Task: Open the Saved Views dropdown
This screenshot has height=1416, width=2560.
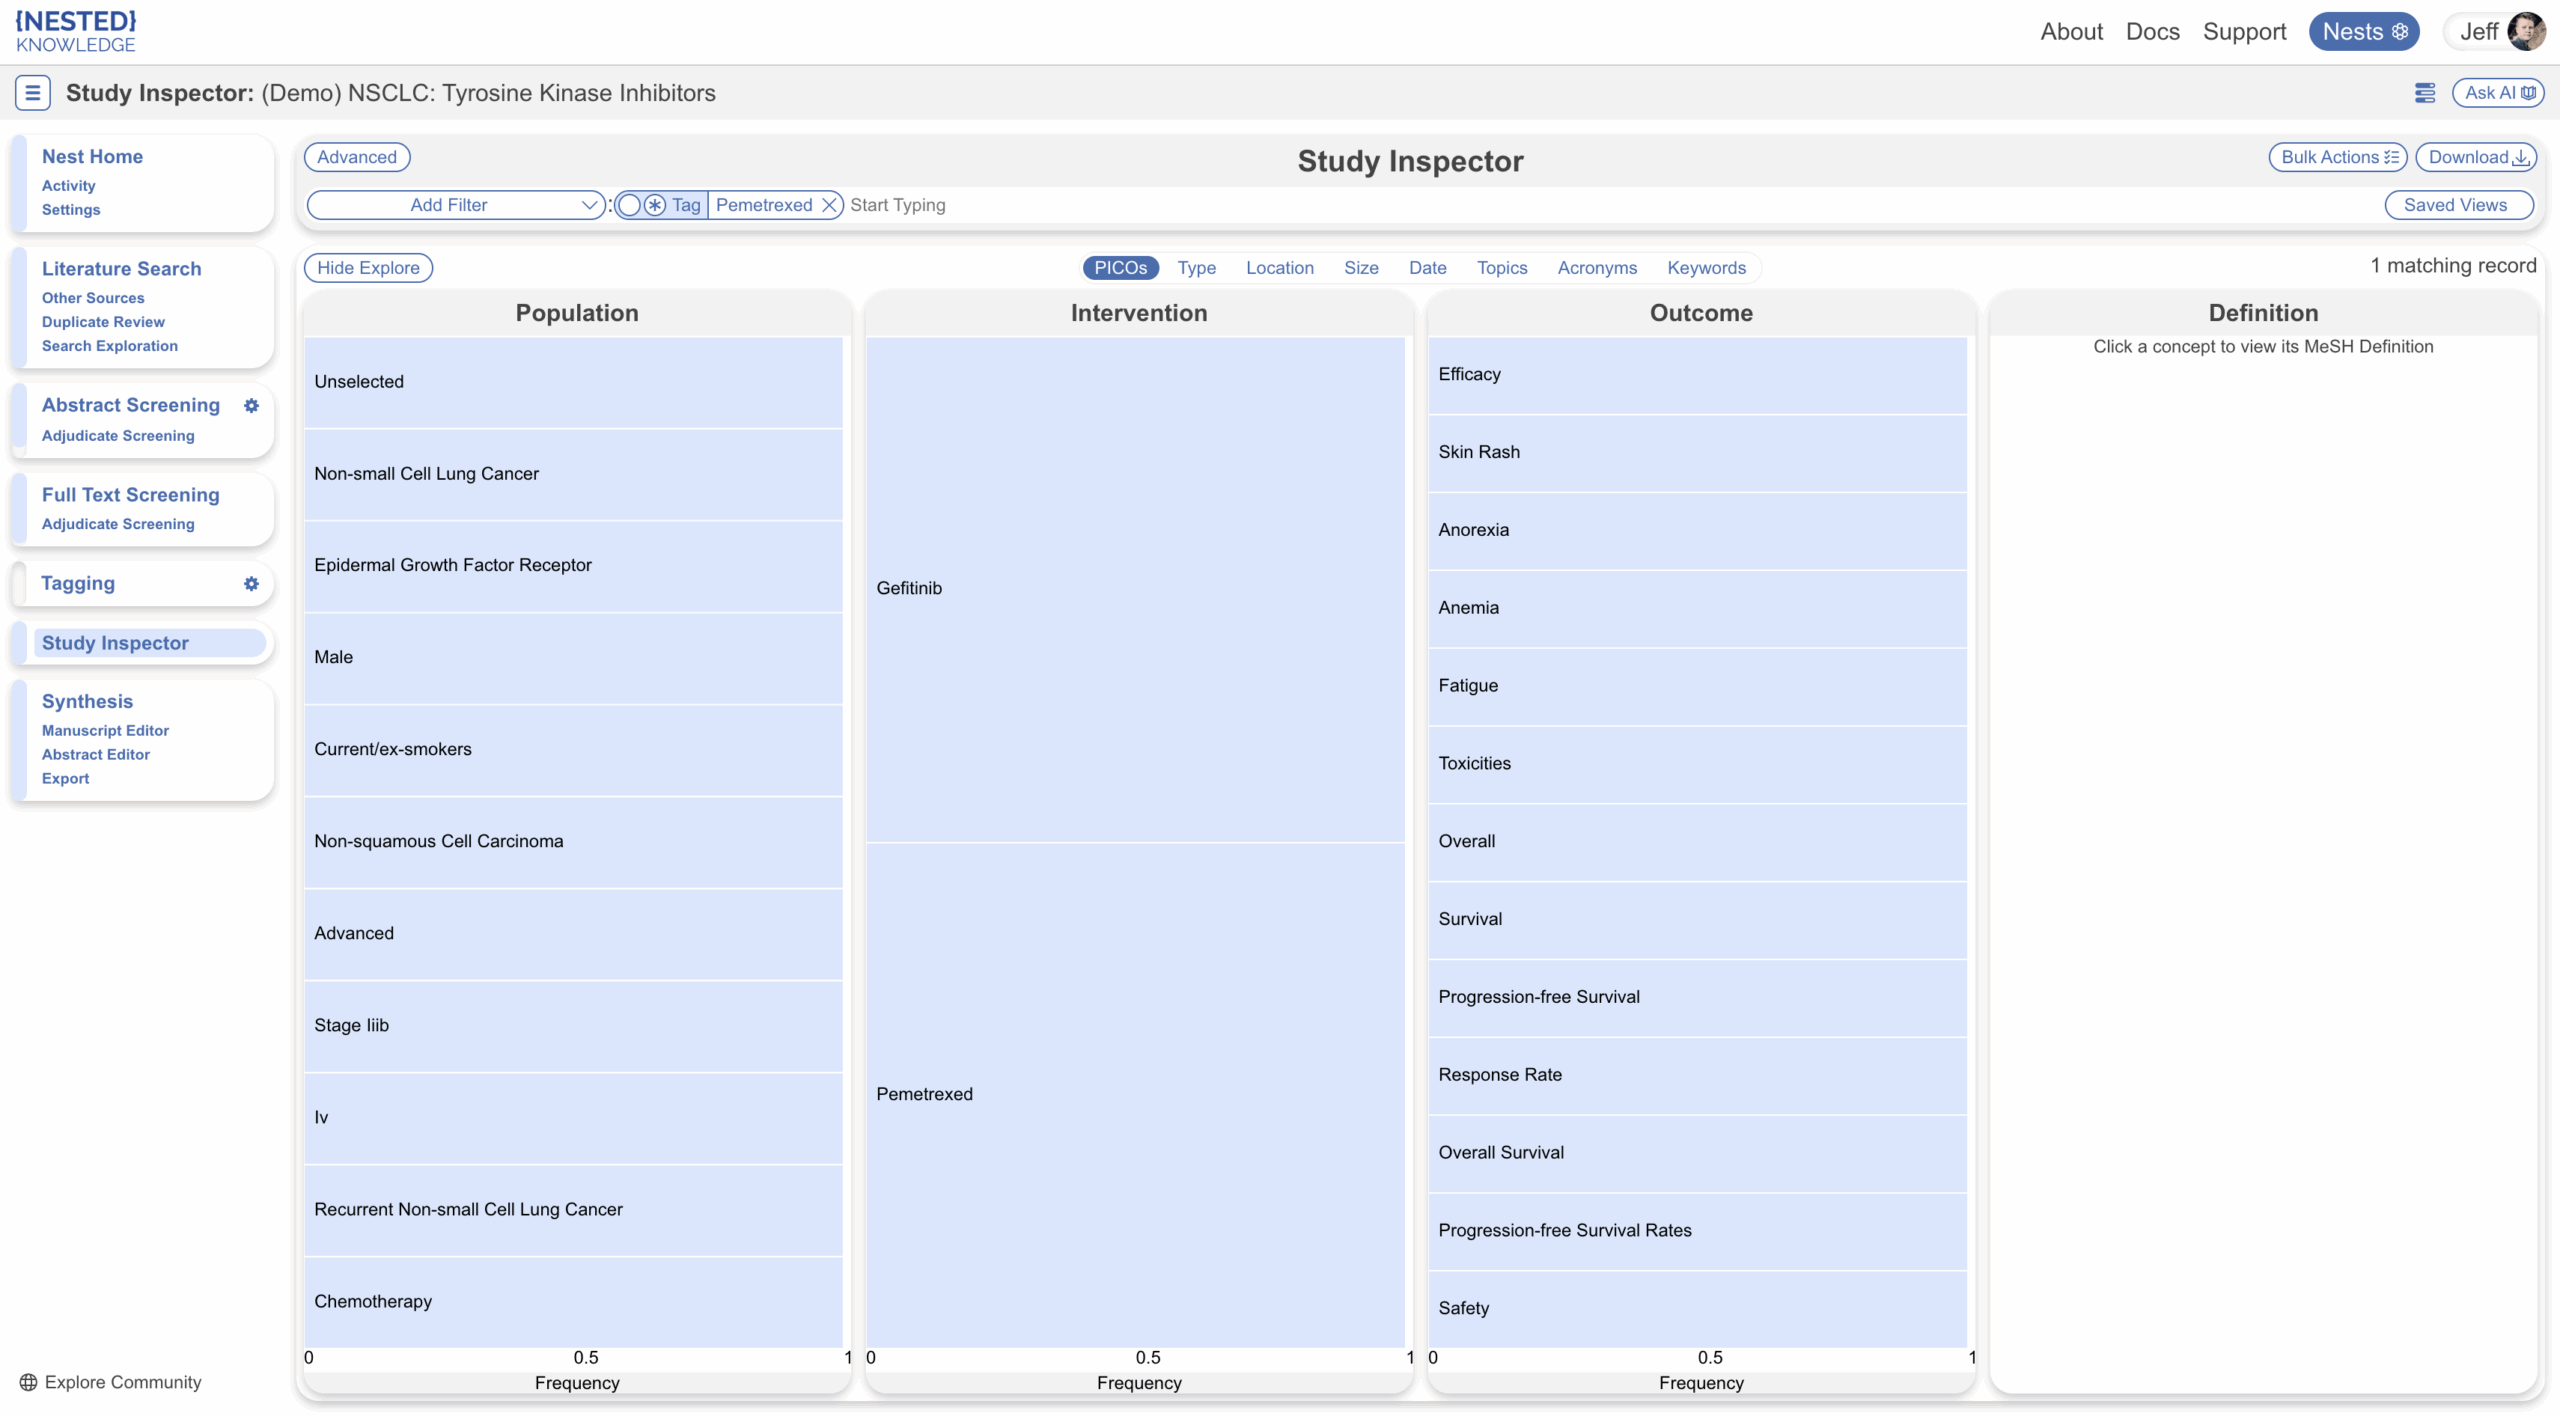Action: point(2458,205)
